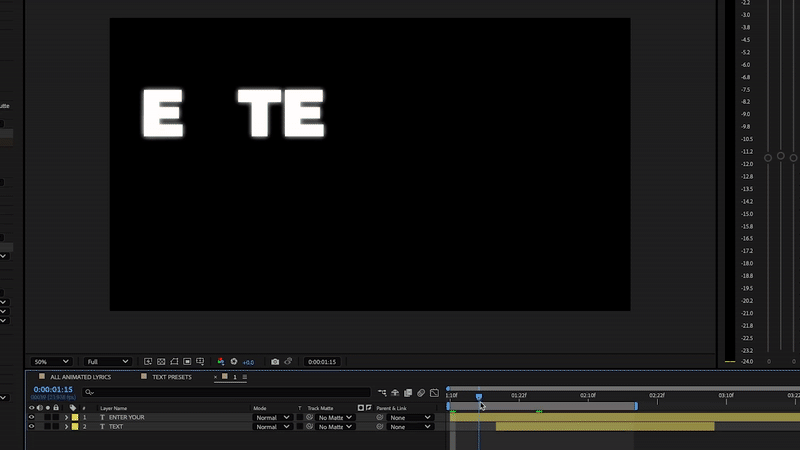Switch to ALL ANIMATED LYRICS tab

(80, 377)
